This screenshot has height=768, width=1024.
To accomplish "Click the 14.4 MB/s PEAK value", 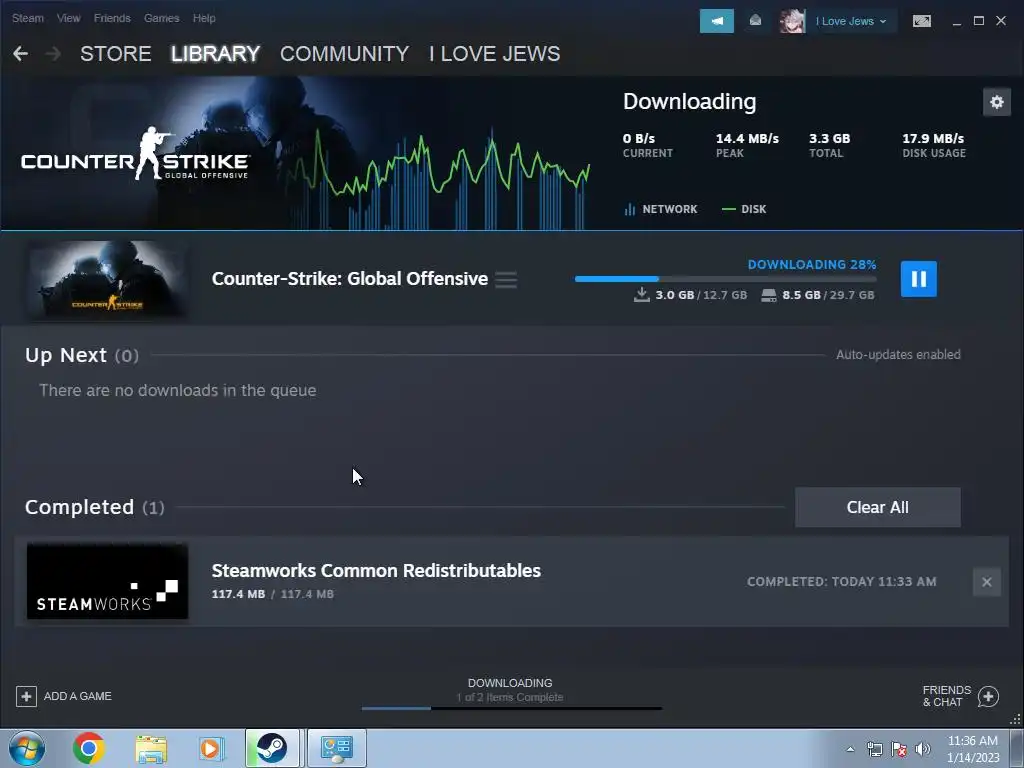I will point(747,138).
